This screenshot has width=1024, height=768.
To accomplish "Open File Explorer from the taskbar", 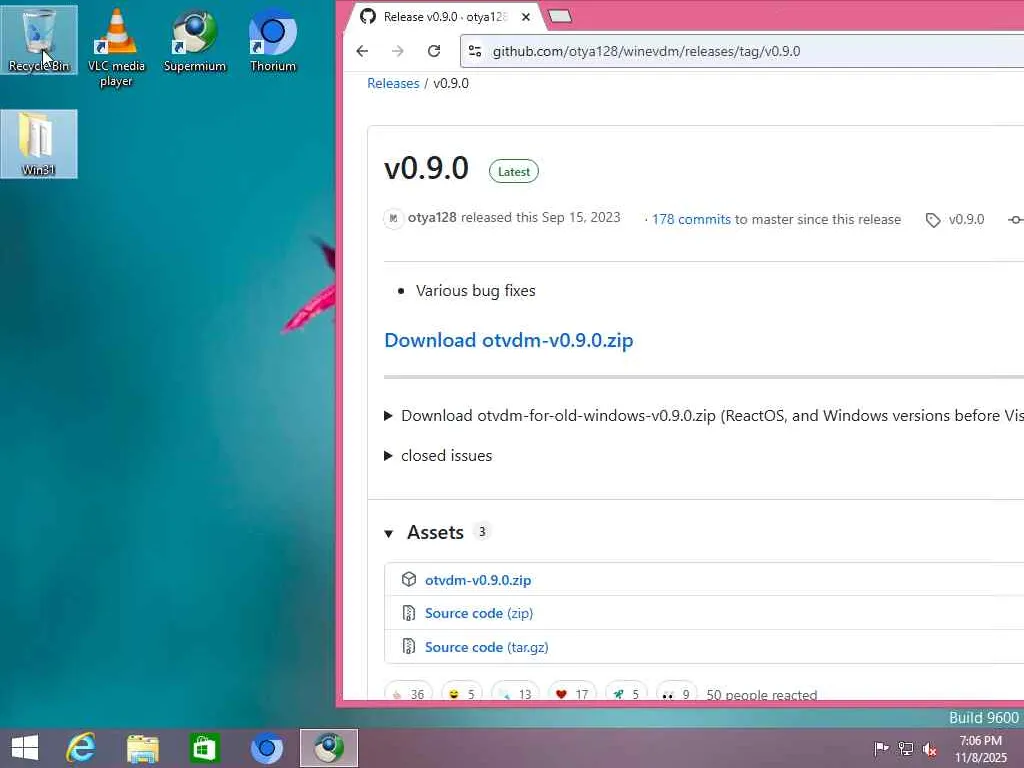I will (142, 748).
